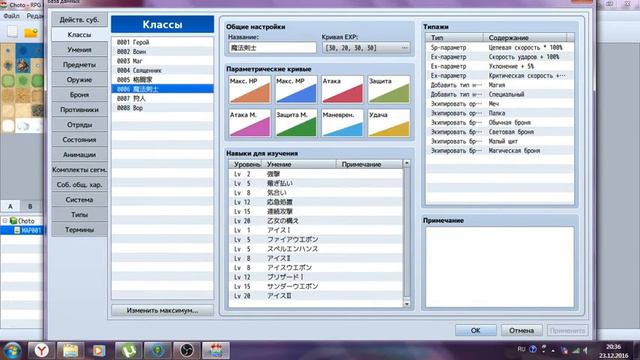Screen dimensions: 640x360
Task: Open the Соб. общ. хар. tab
Action: 80,185
